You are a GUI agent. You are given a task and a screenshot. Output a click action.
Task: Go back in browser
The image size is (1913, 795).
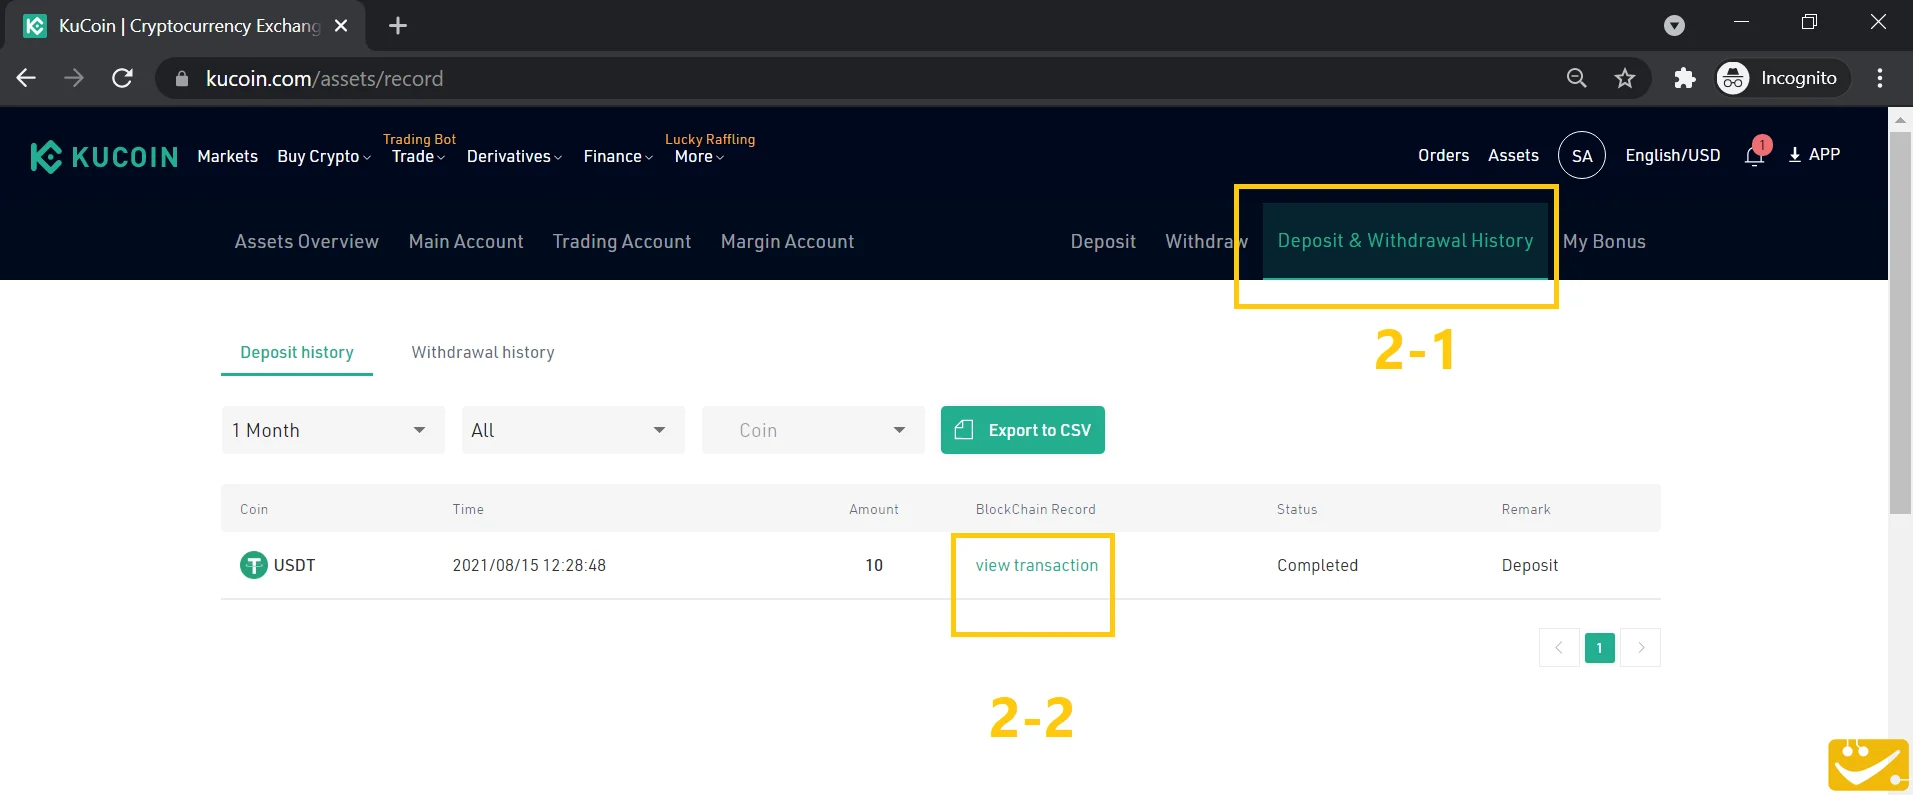pos(27,78)
